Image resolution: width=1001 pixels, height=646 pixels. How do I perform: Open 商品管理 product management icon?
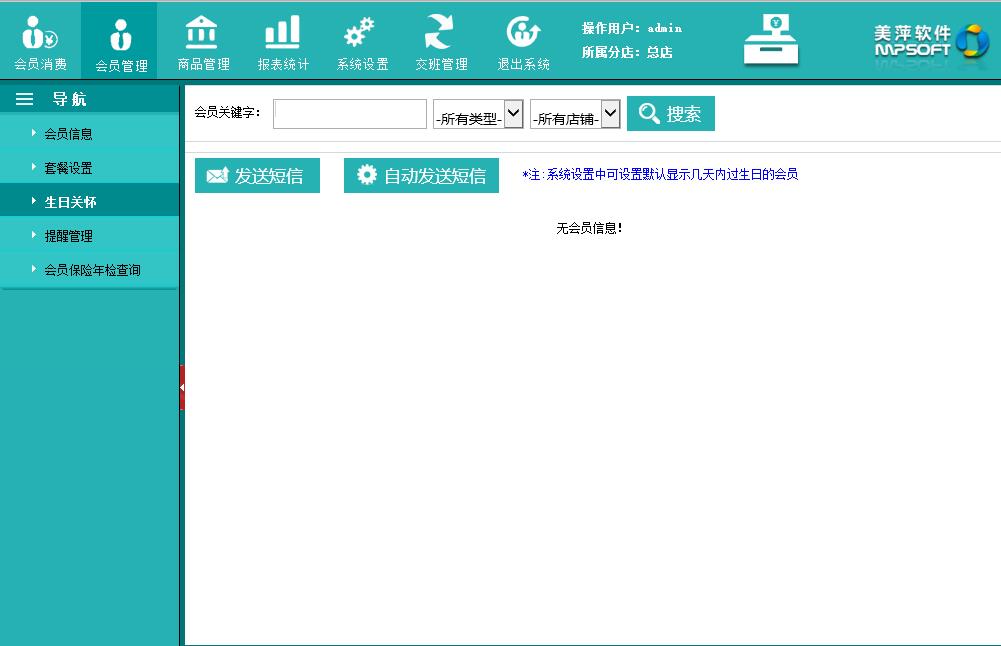click(x=202, y=41)
